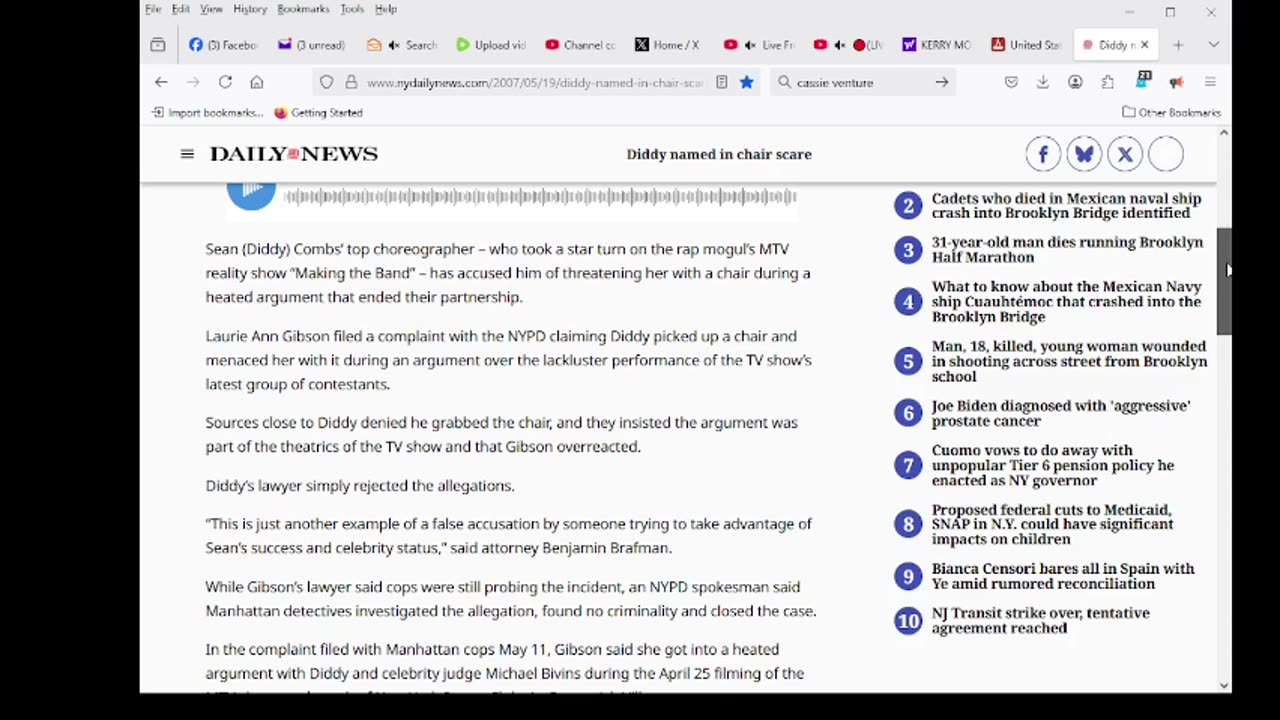
Task: Click the extension icon with badge count
Action: point(1143,80)
